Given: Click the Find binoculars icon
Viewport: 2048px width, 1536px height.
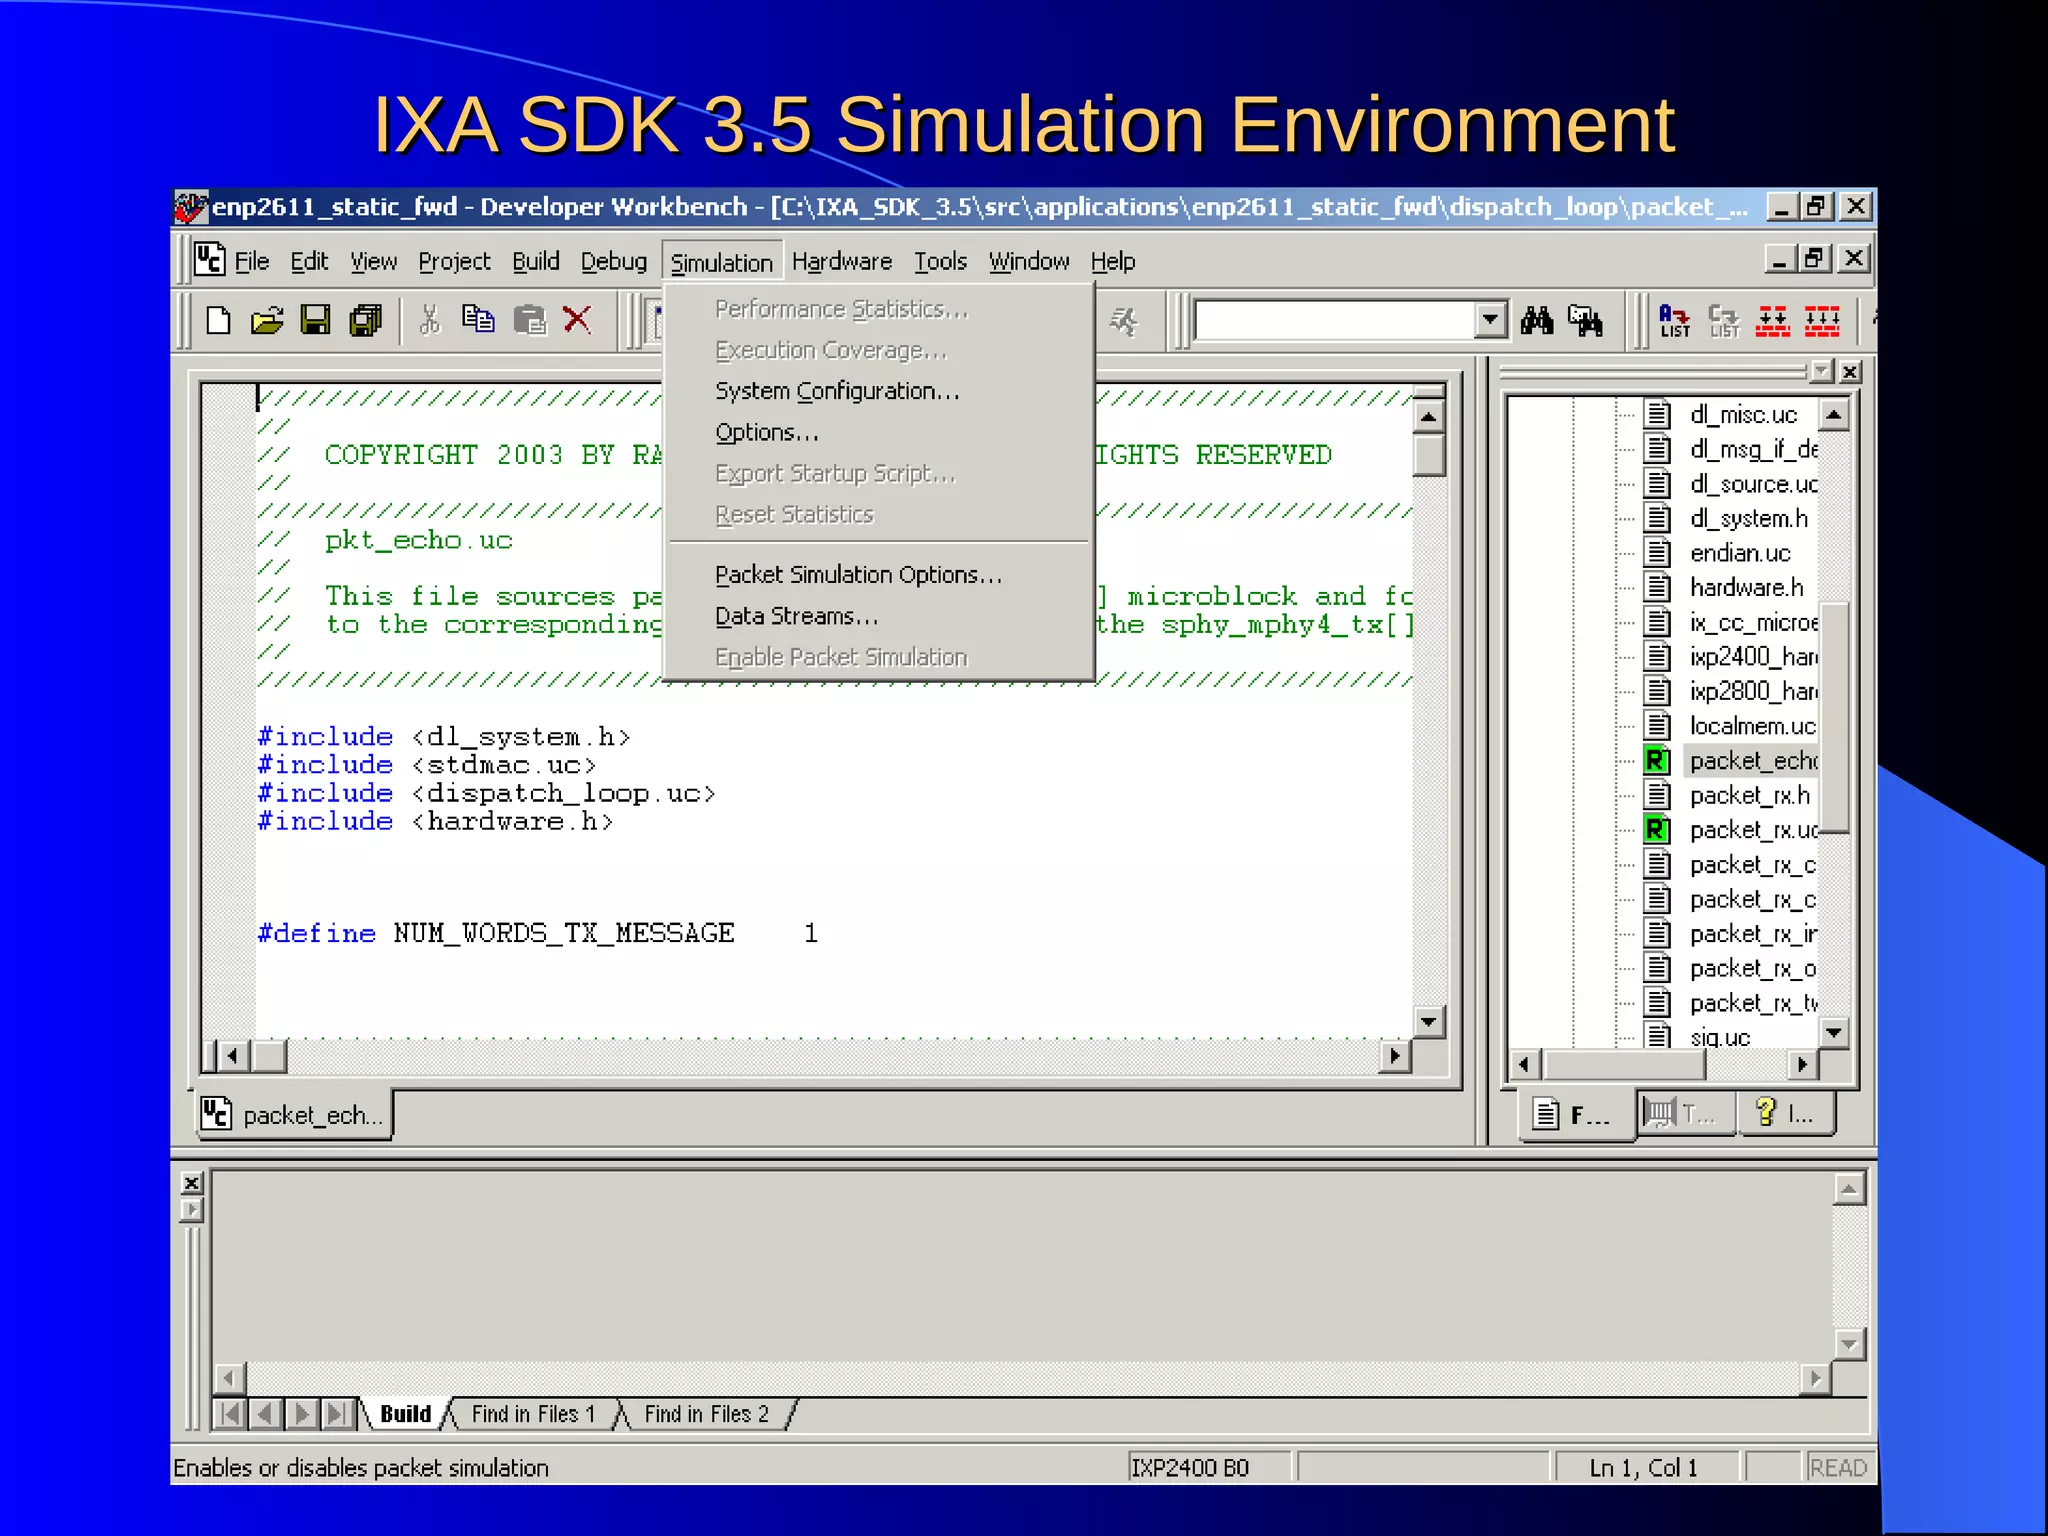Looking at the screenshot, I should [x=1537, y=321].
